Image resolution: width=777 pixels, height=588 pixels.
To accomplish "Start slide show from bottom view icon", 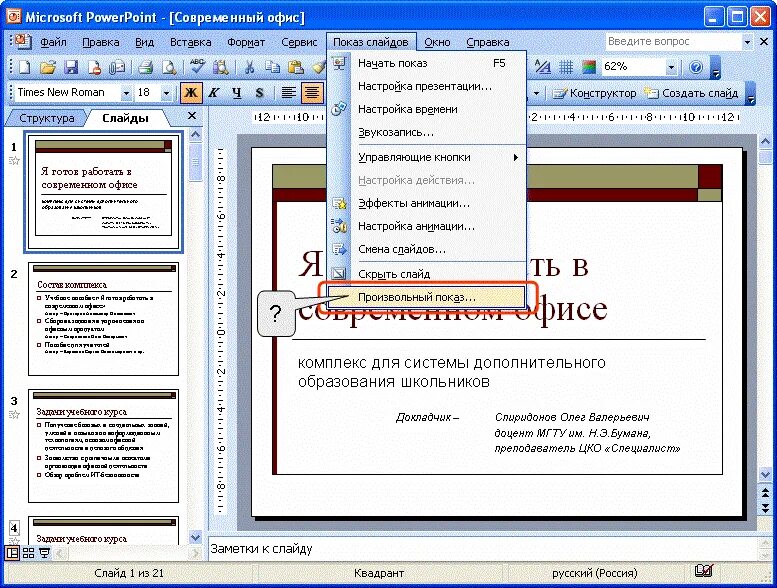I will pos(45,553).
